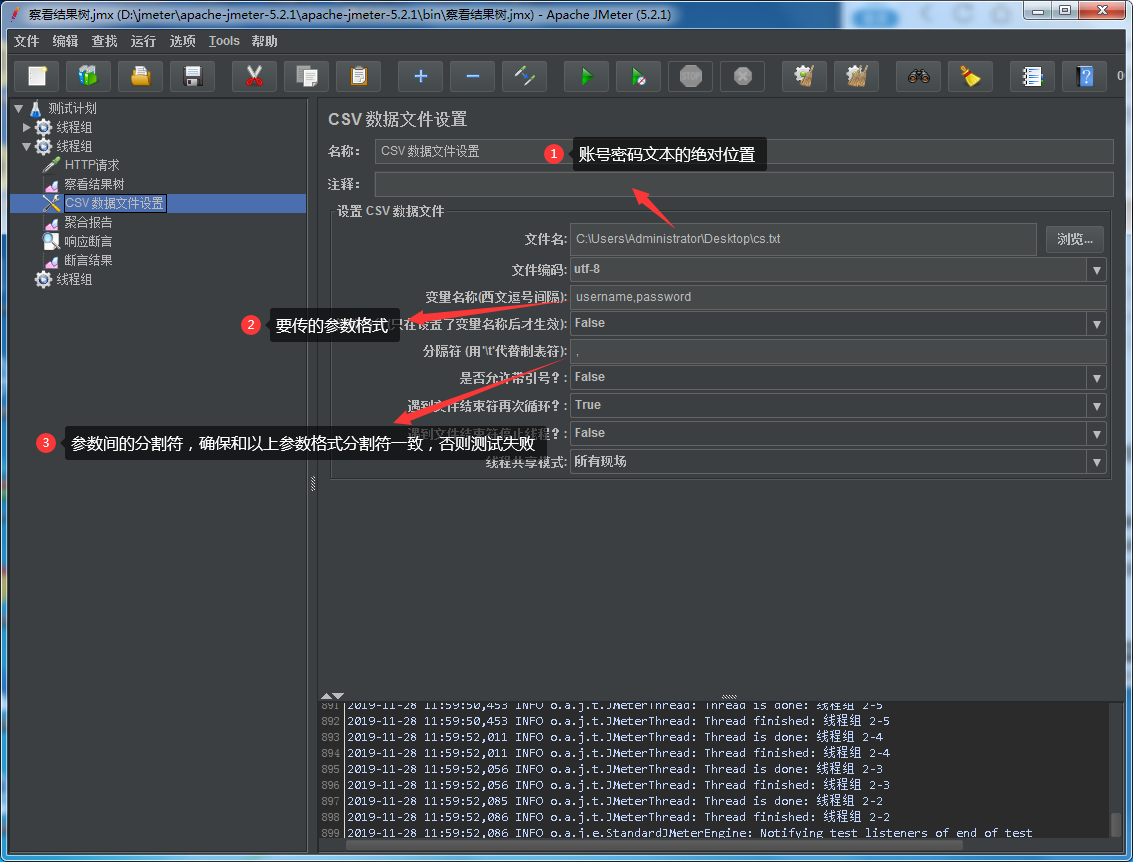Click the Paste clipboard icon
Screen dimensions: 1133x862
[358, 76]
